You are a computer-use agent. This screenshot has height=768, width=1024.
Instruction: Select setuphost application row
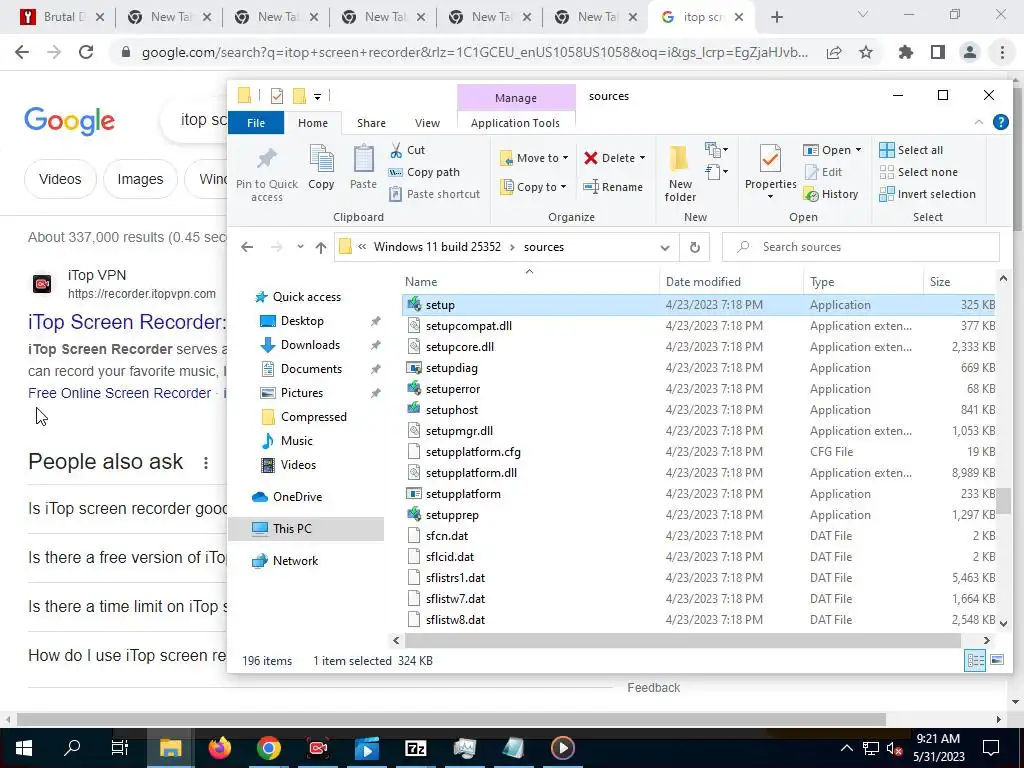point(698,410)
